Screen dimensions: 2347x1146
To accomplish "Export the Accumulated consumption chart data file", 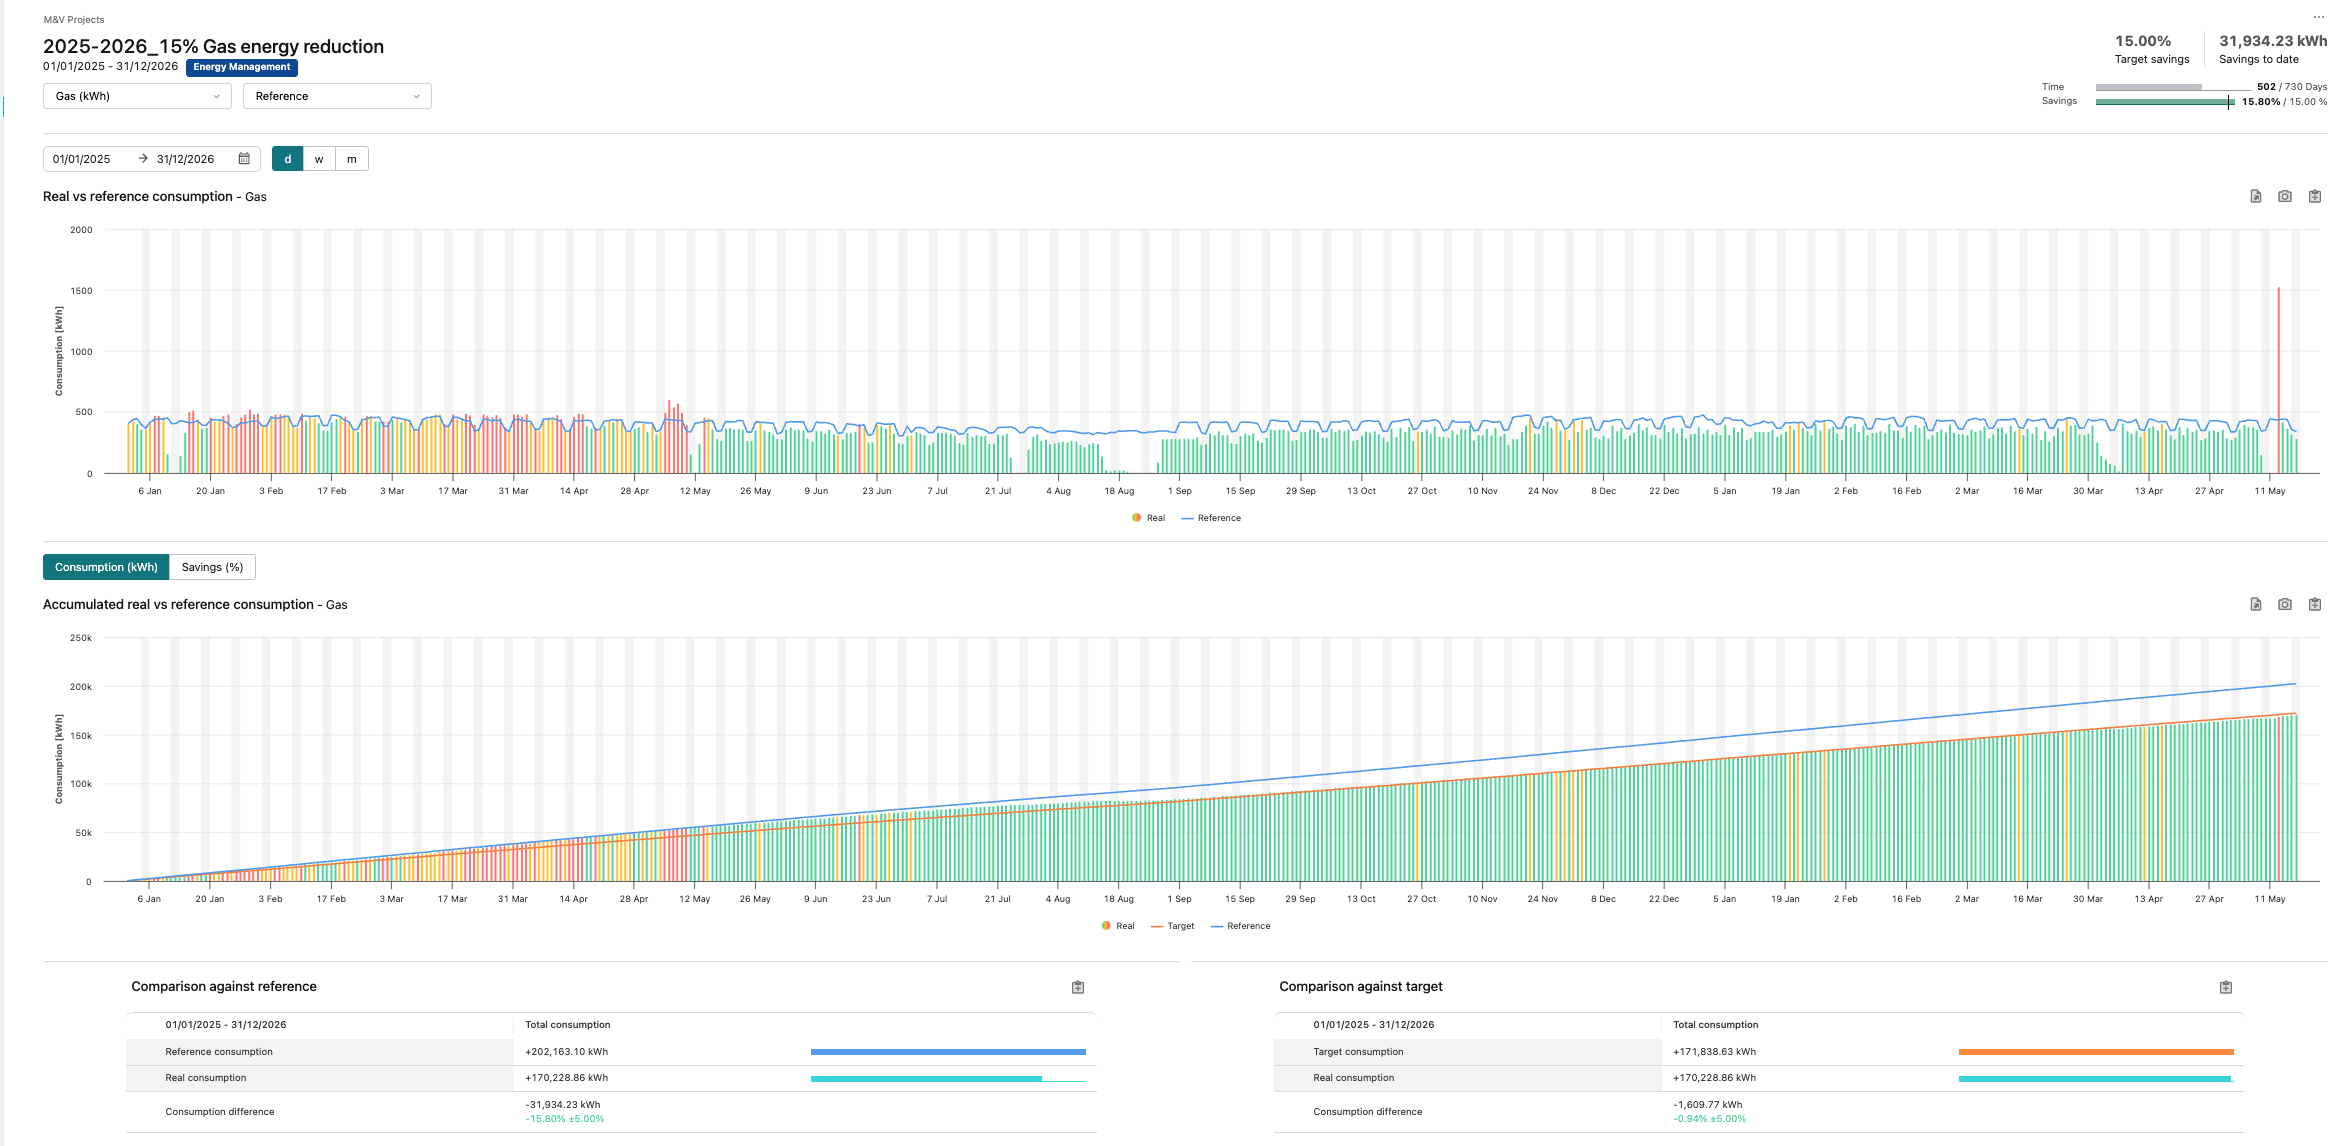I will (x=2255, y=604).
